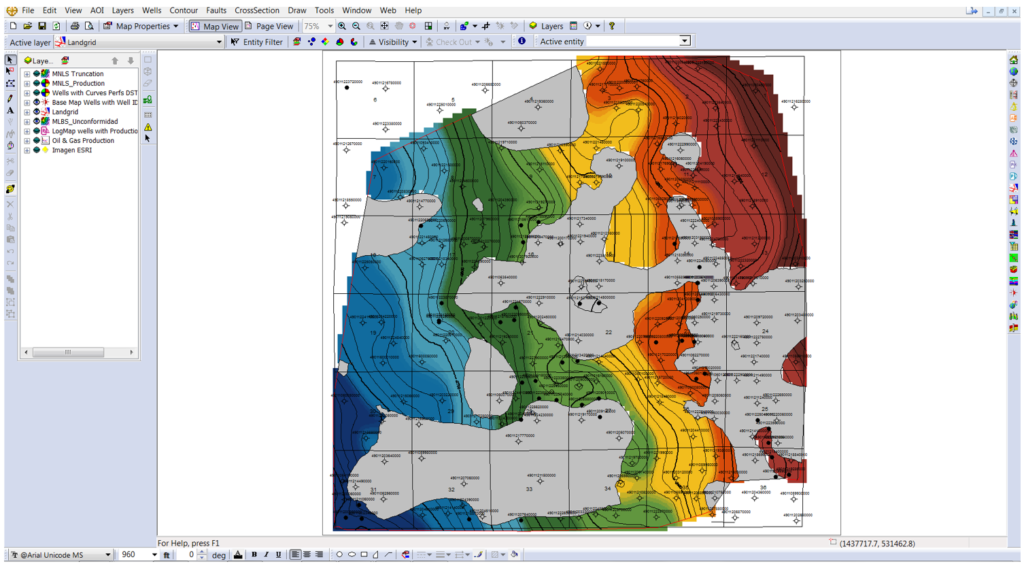Open the CrossSection menu
This screenshot has width=1024, height=566.
(x=257, y=10)
